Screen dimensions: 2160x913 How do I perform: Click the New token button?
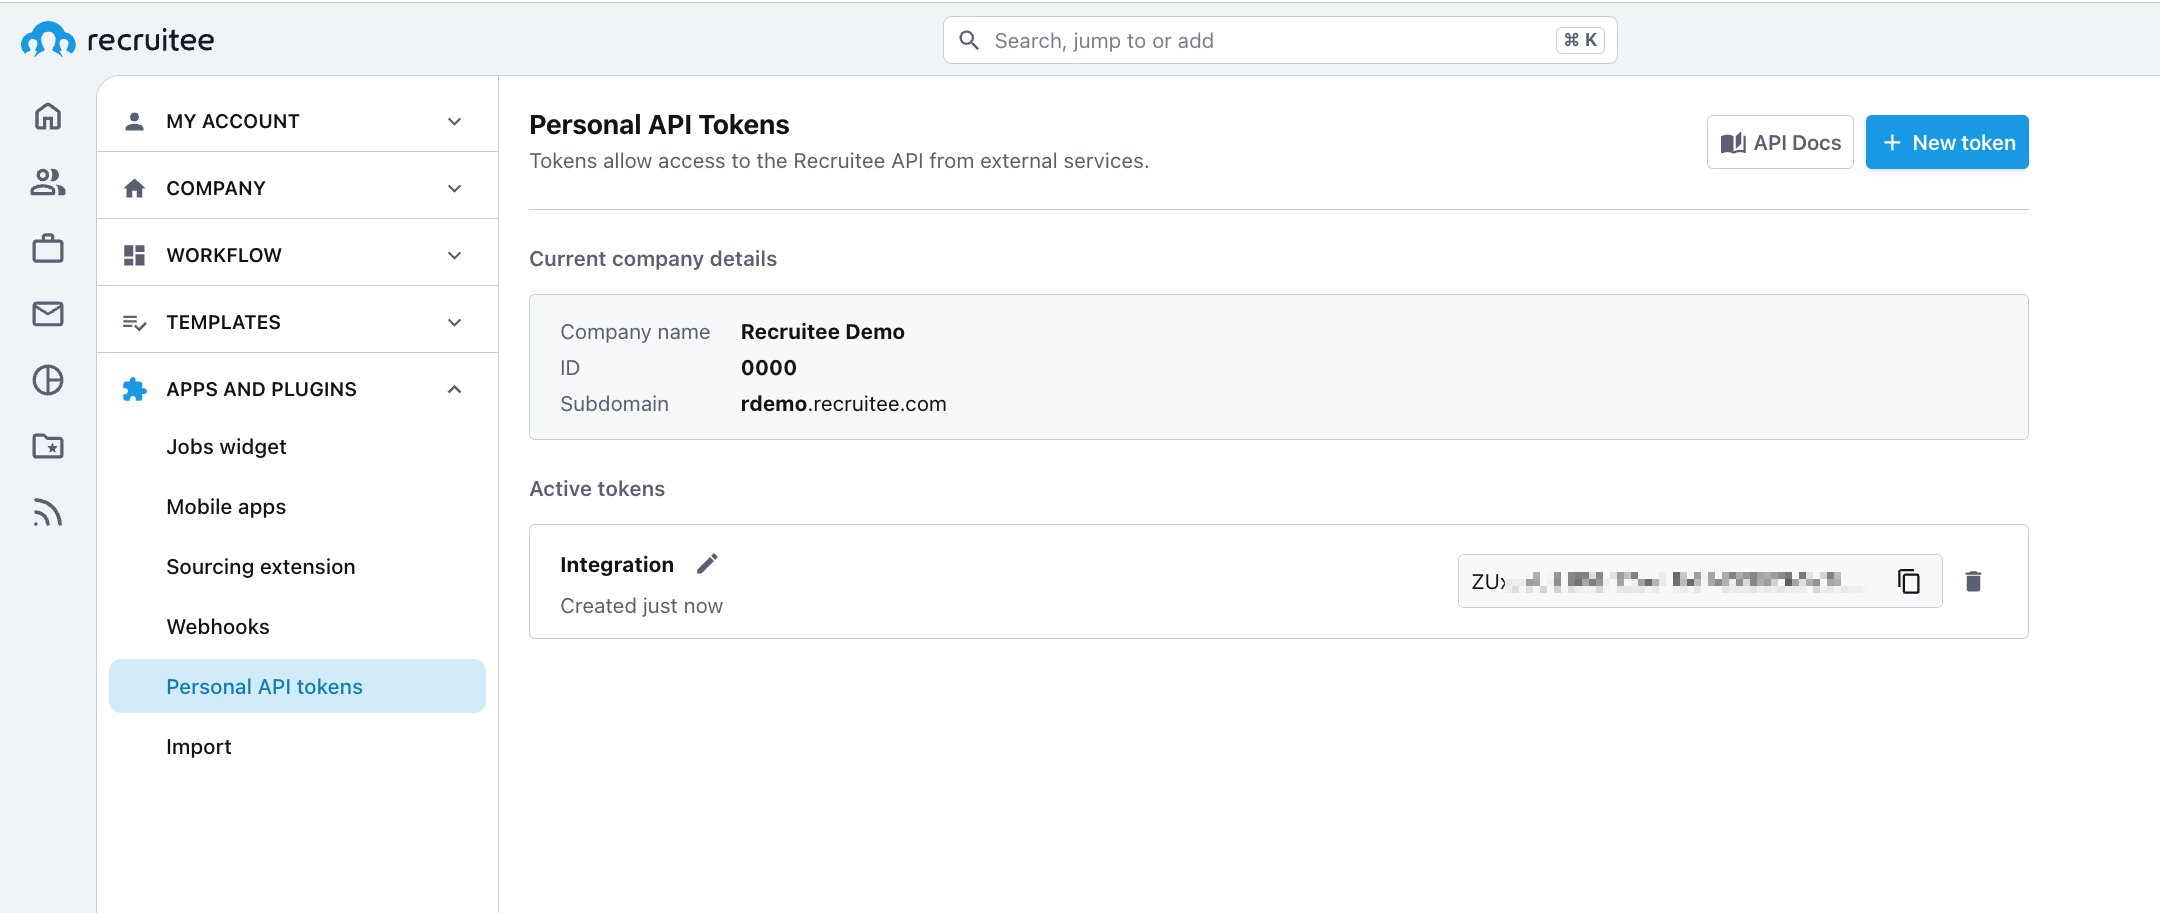coord(1946,143)
